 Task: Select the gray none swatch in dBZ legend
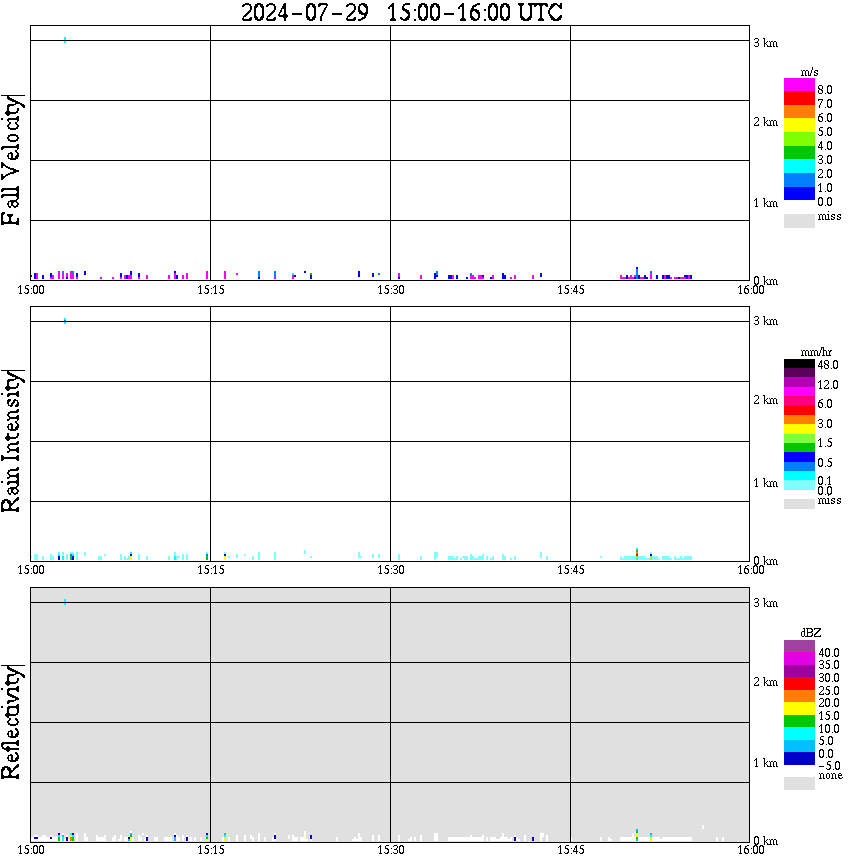[799, 783]
